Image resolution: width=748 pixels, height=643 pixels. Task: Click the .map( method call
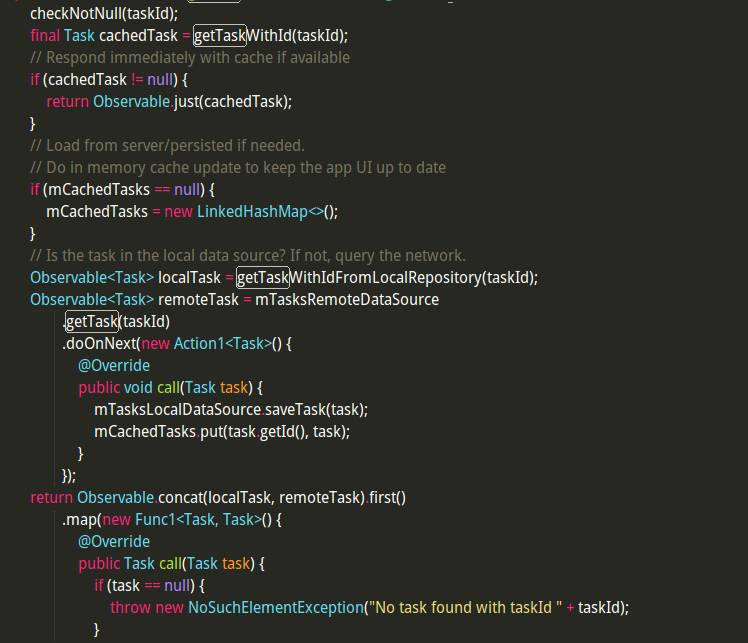[x=81, y=519]
